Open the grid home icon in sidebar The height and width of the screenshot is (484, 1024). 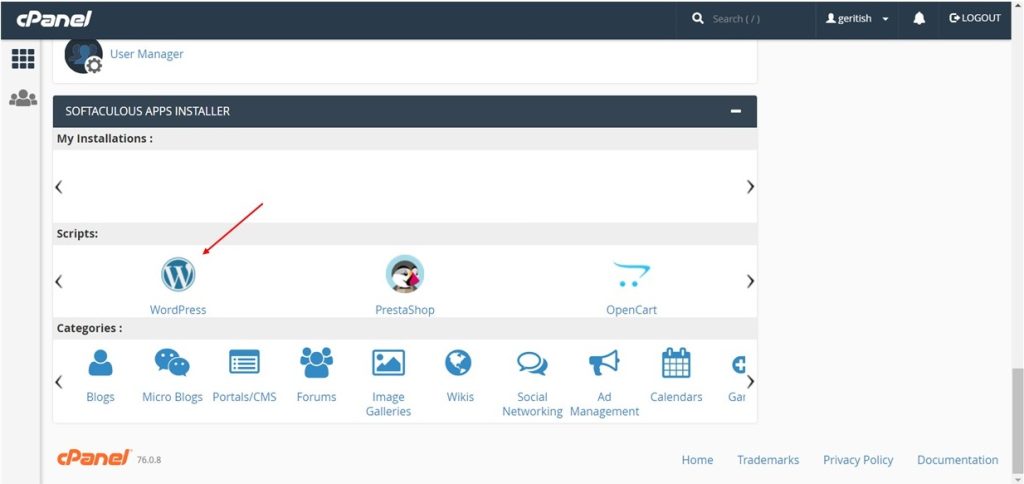23,59
